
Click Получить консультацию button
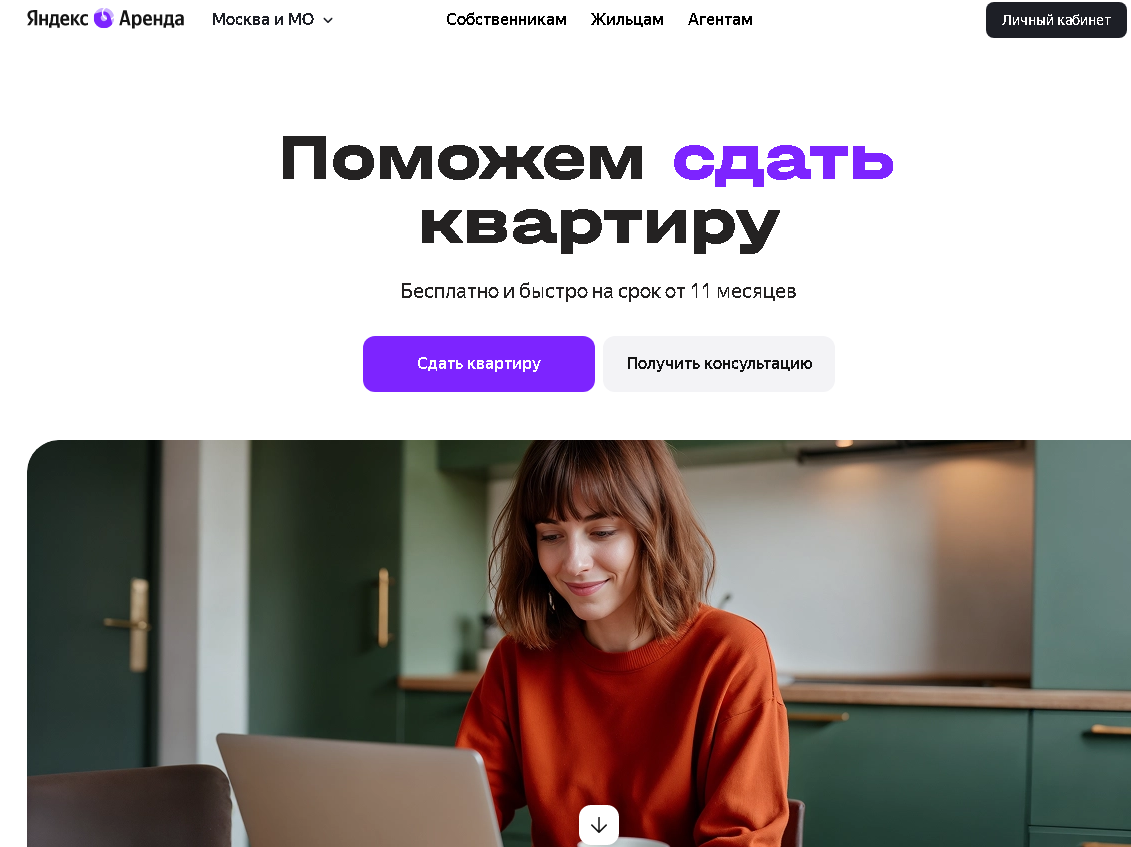coord(719,364)
